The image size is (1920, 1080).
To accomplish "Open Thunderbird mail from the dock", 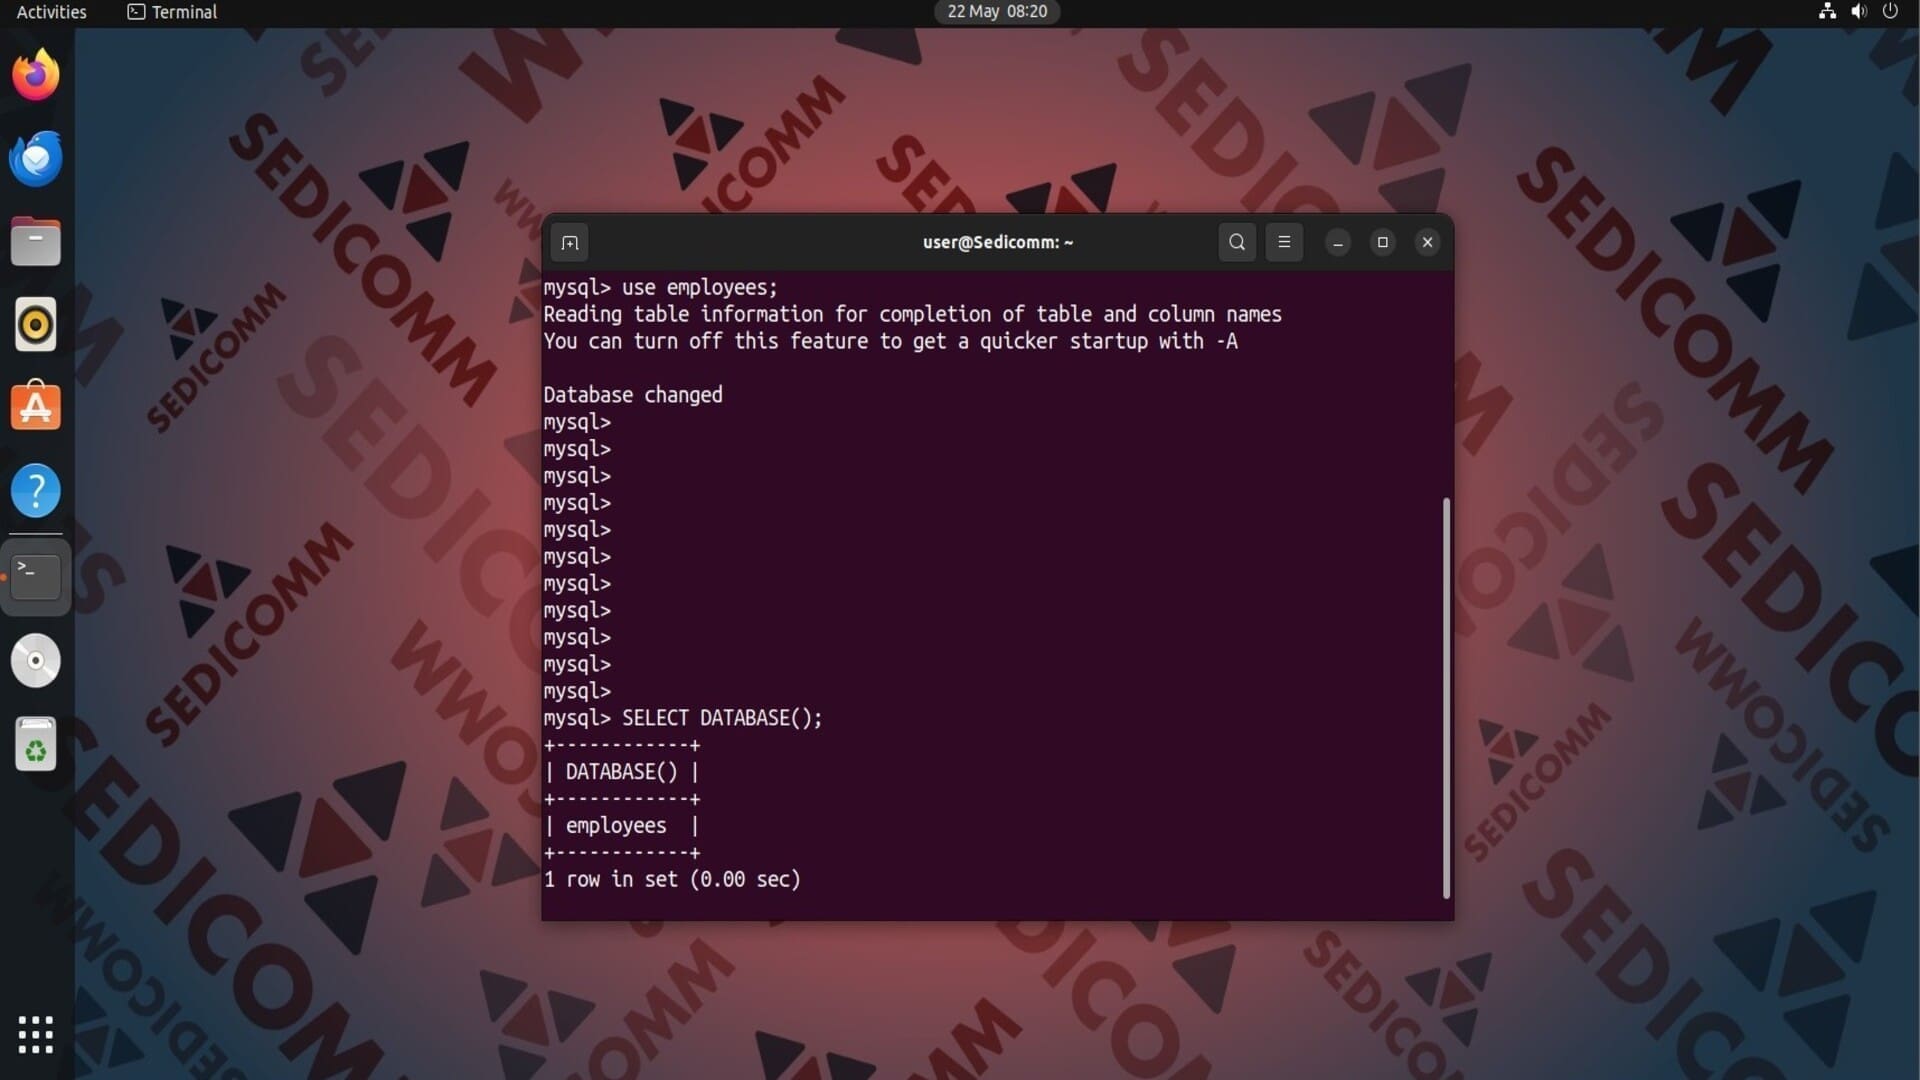I will 36,159.
